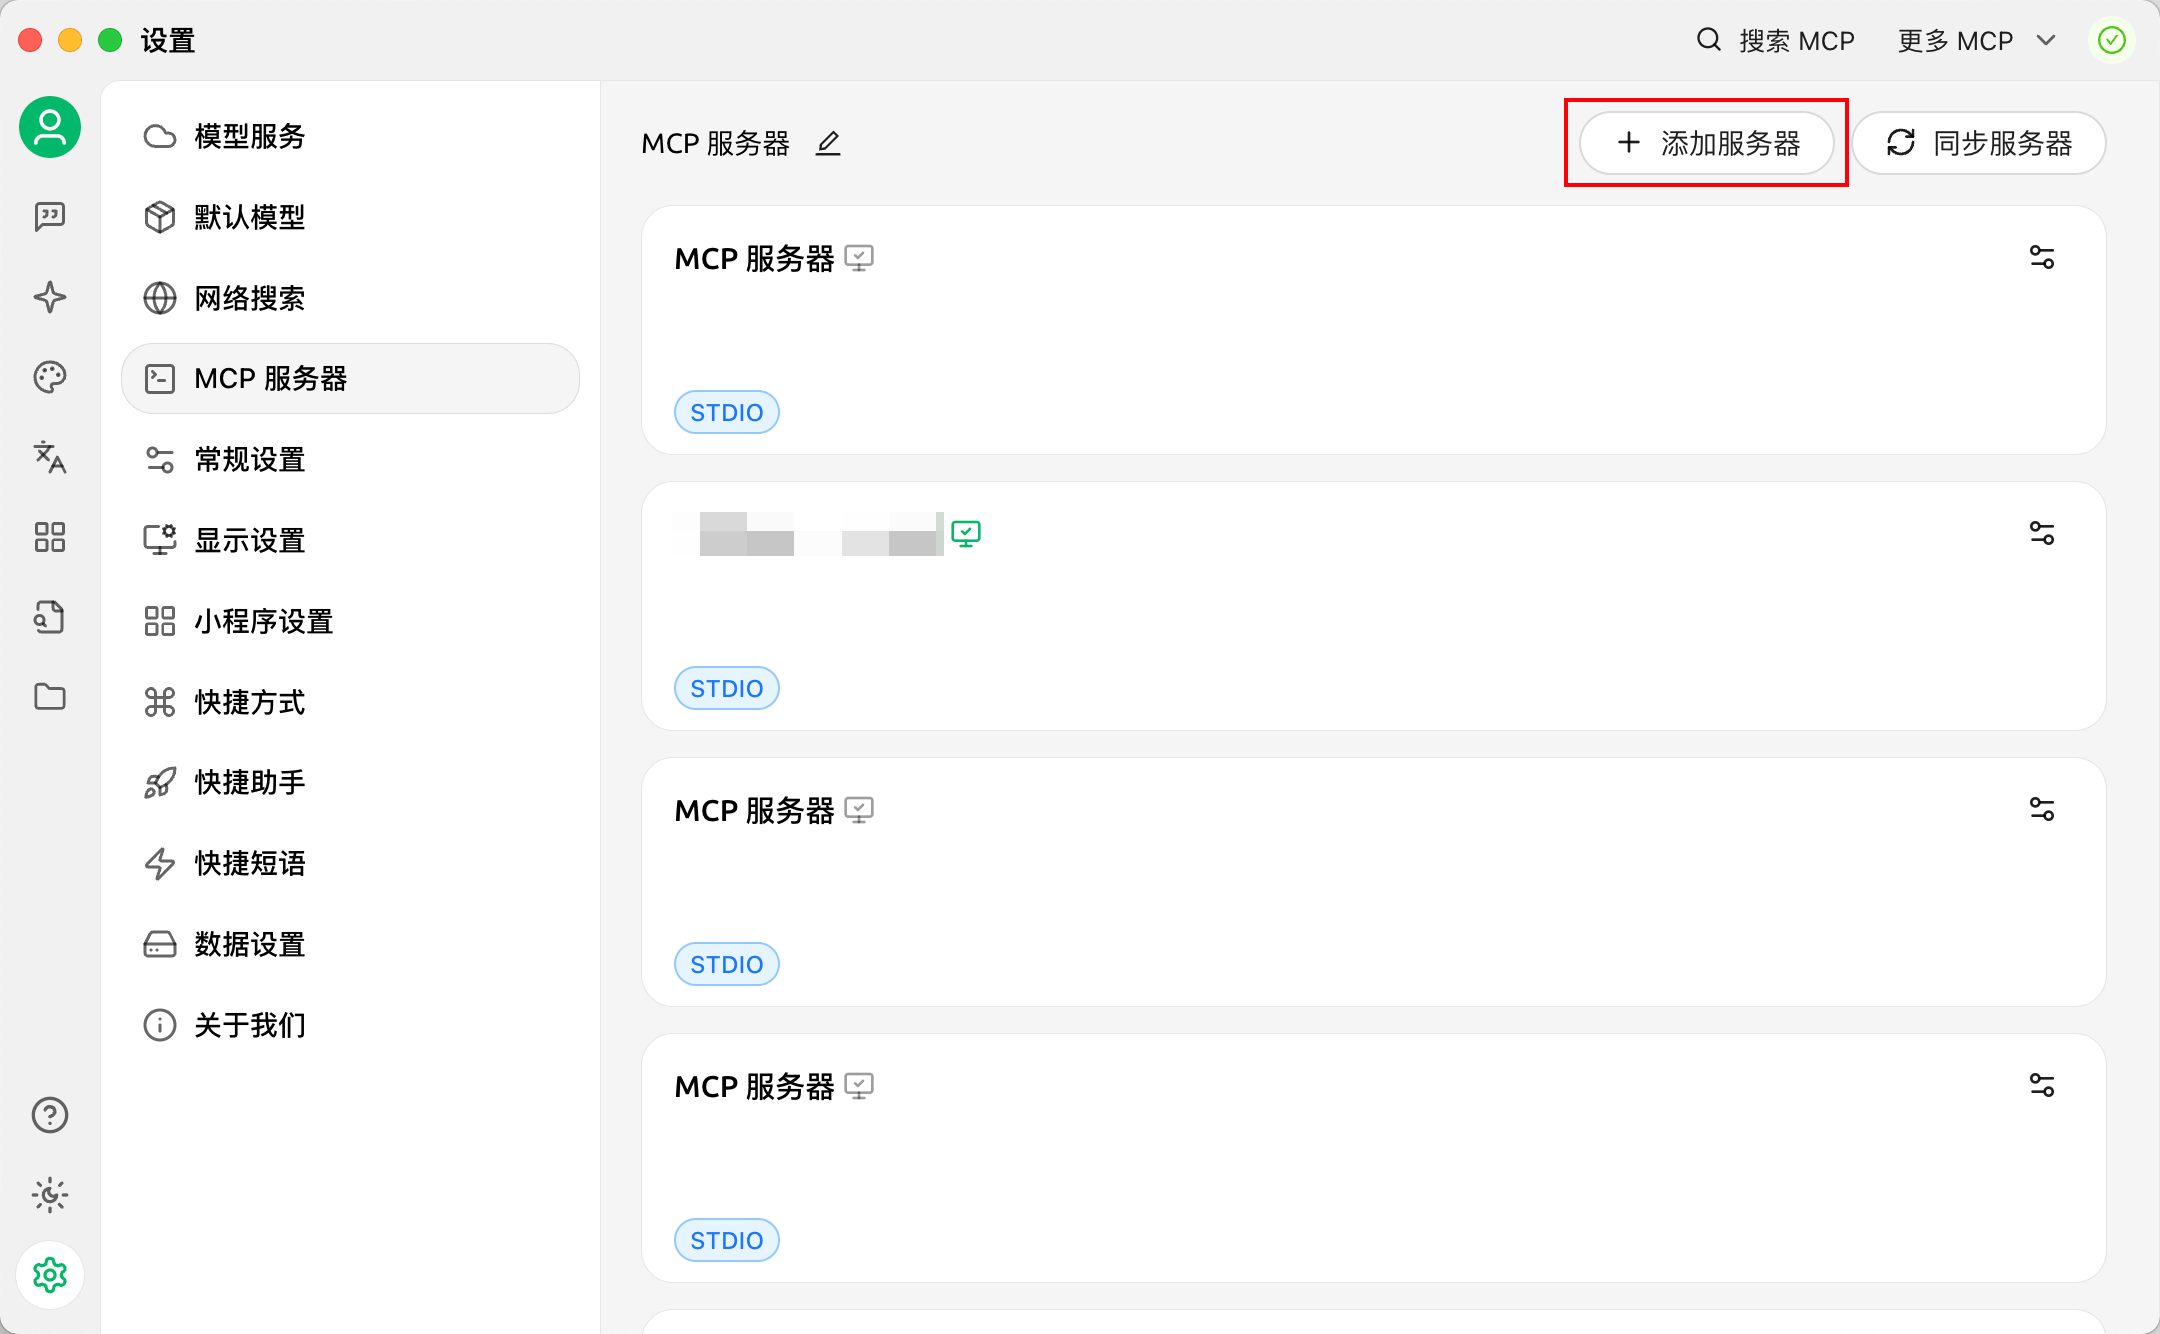Open the paint palette sidebar icon
This screenshot has height=1334, width=2160.
click(49, 377)
